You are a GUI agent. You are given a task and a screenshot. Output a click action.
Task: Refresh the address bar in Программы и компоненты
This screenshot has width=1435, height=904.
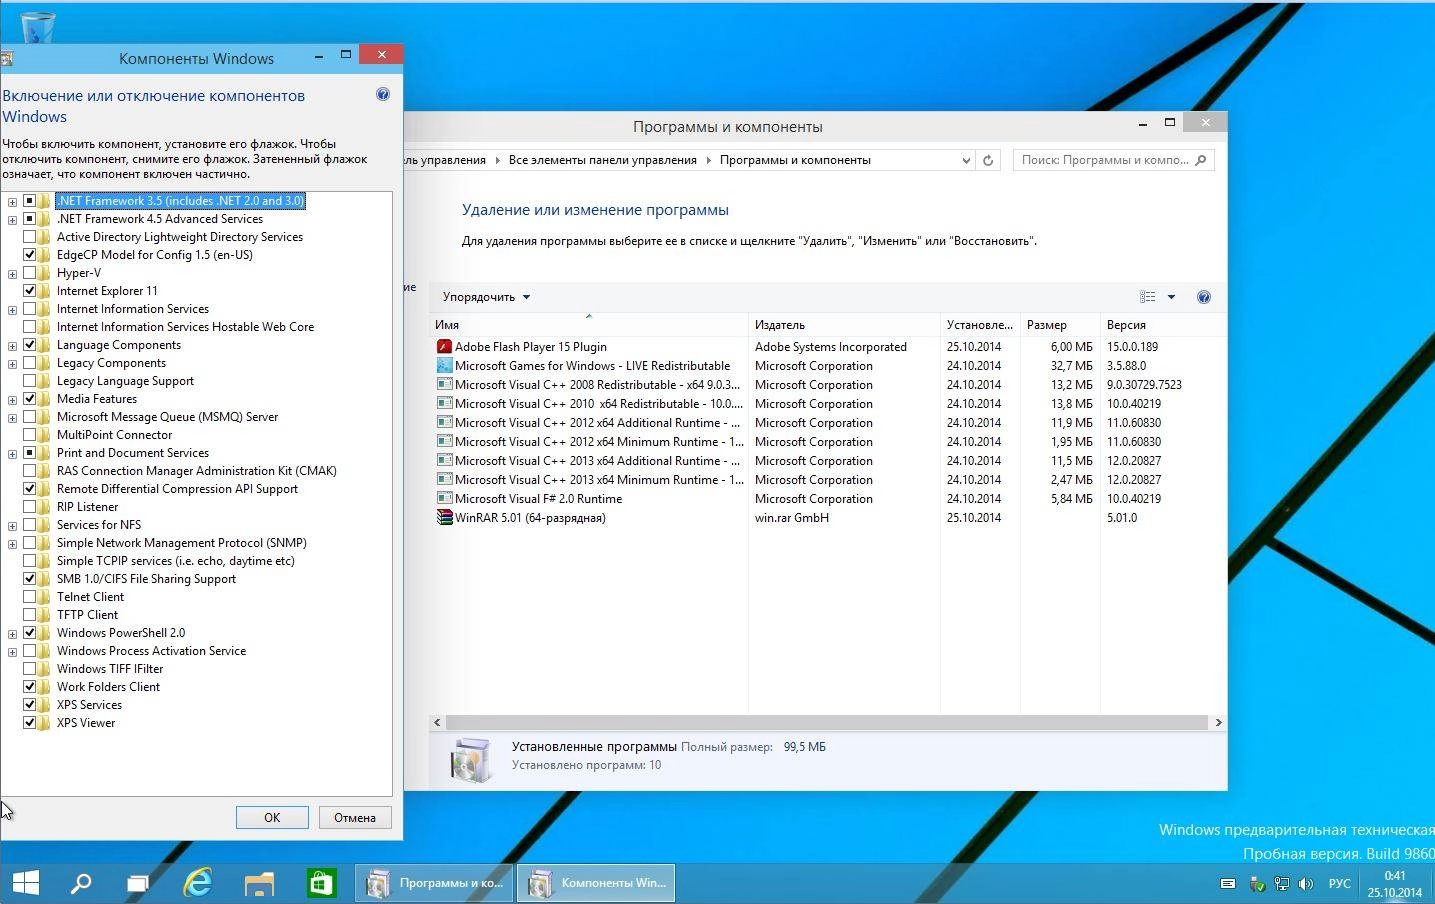point(988,160)
